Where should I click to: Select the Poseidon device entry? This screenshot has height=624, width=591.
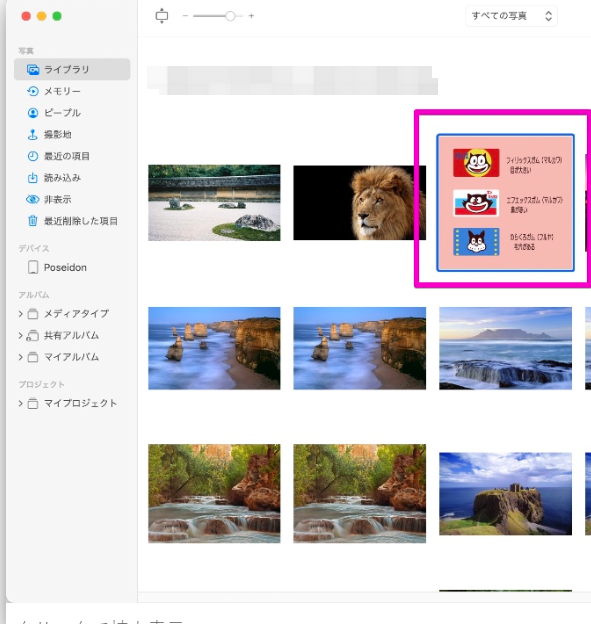[x=72, y=267]
